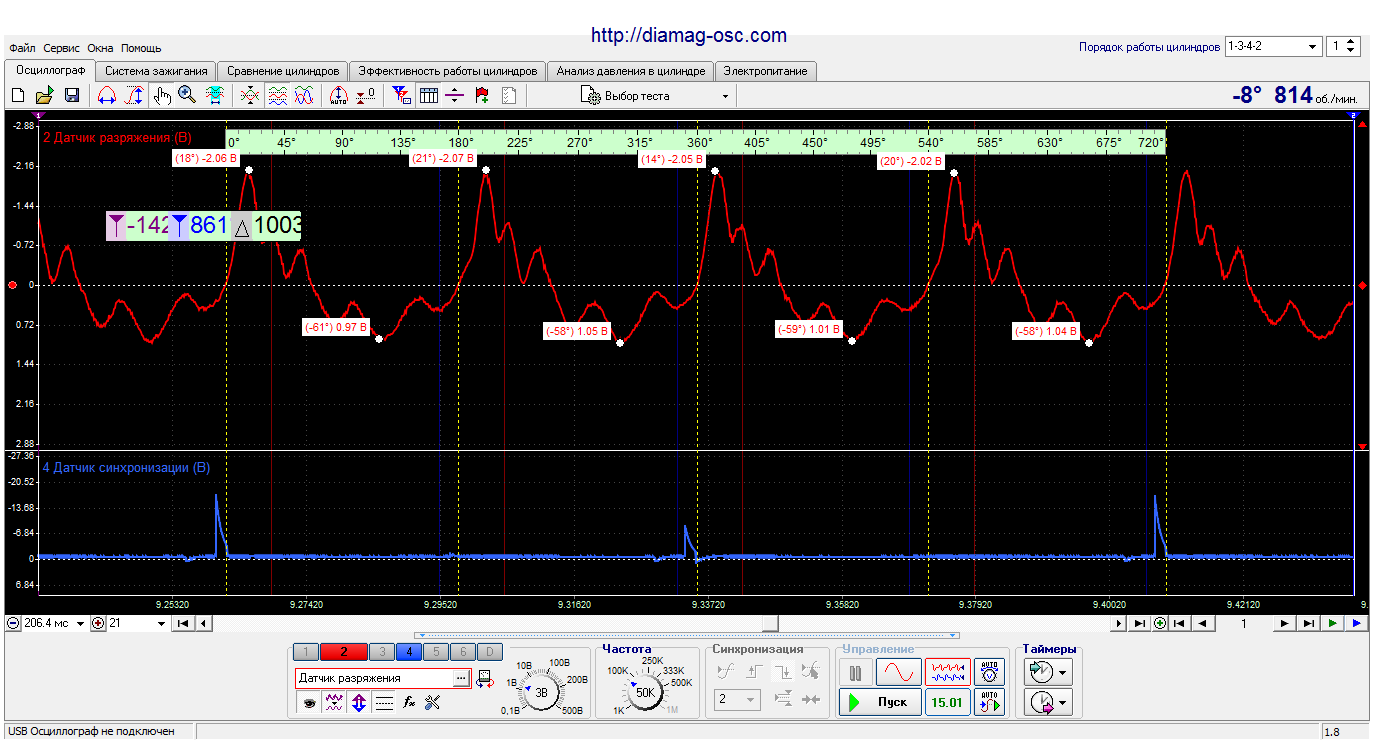The height and width of the screenshot is (744, 1382).
Task: Switch to Анализ давления в цилиндре tab
Action: pyautogui.click(x=631, y=71)
